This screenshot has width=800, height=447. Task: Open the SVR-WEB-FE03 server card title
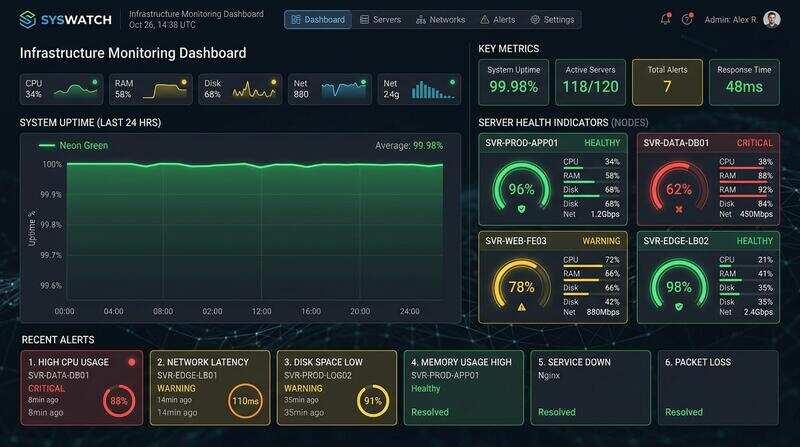[516, 241]
